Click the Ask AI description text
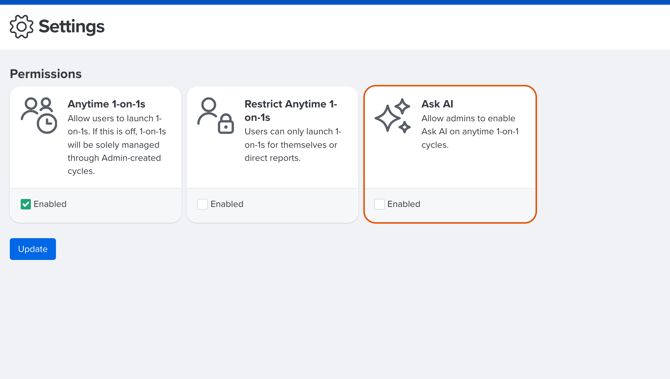 click(470, 132)
